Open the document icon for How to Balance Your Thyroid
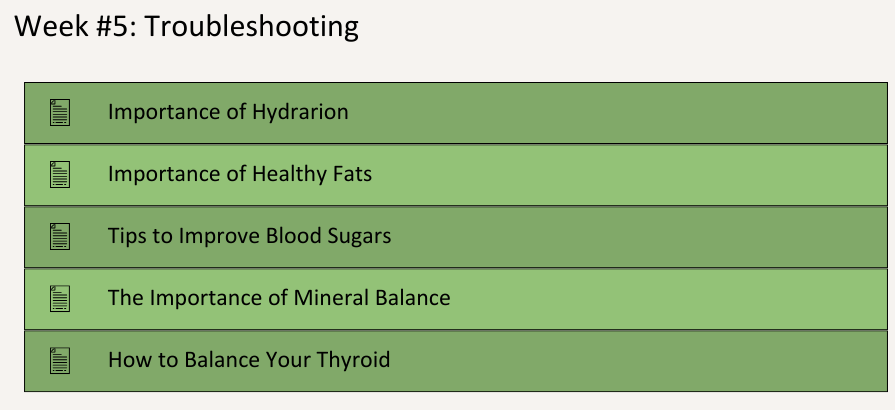The height and width of the screenshot is (410, 895). coord(60,360)
